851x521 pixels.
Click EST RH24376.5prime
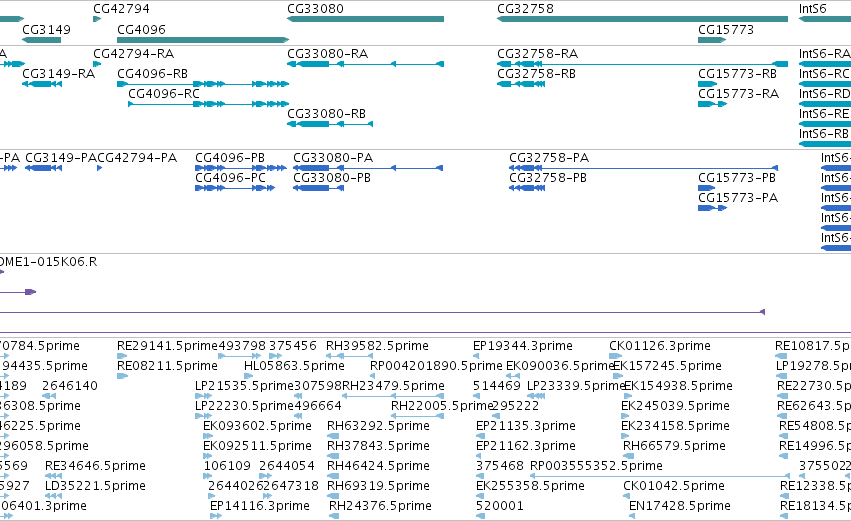coord(380,506)
